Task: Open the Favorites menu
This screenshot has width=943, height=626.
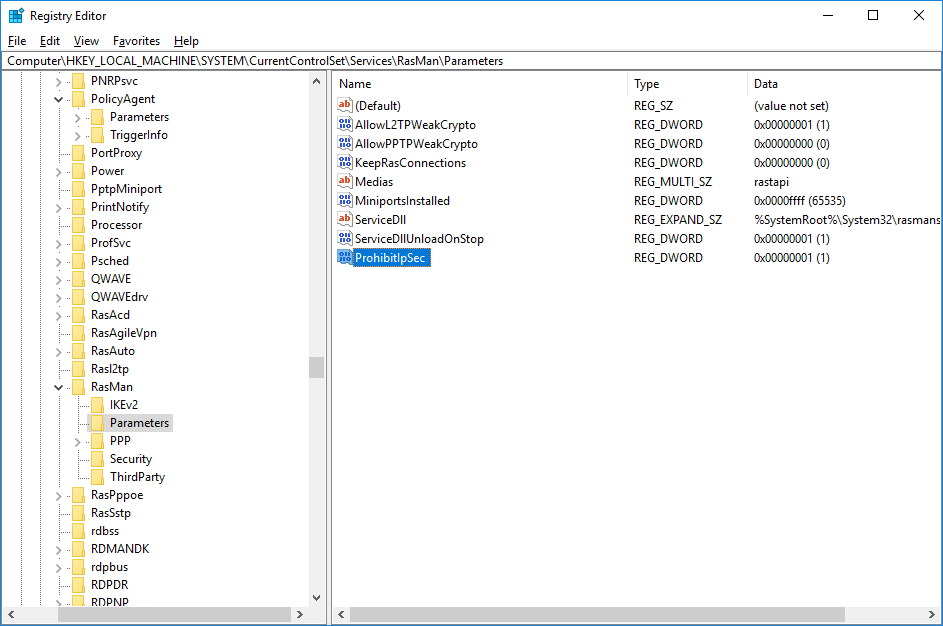Action: (x=137, y=41)
